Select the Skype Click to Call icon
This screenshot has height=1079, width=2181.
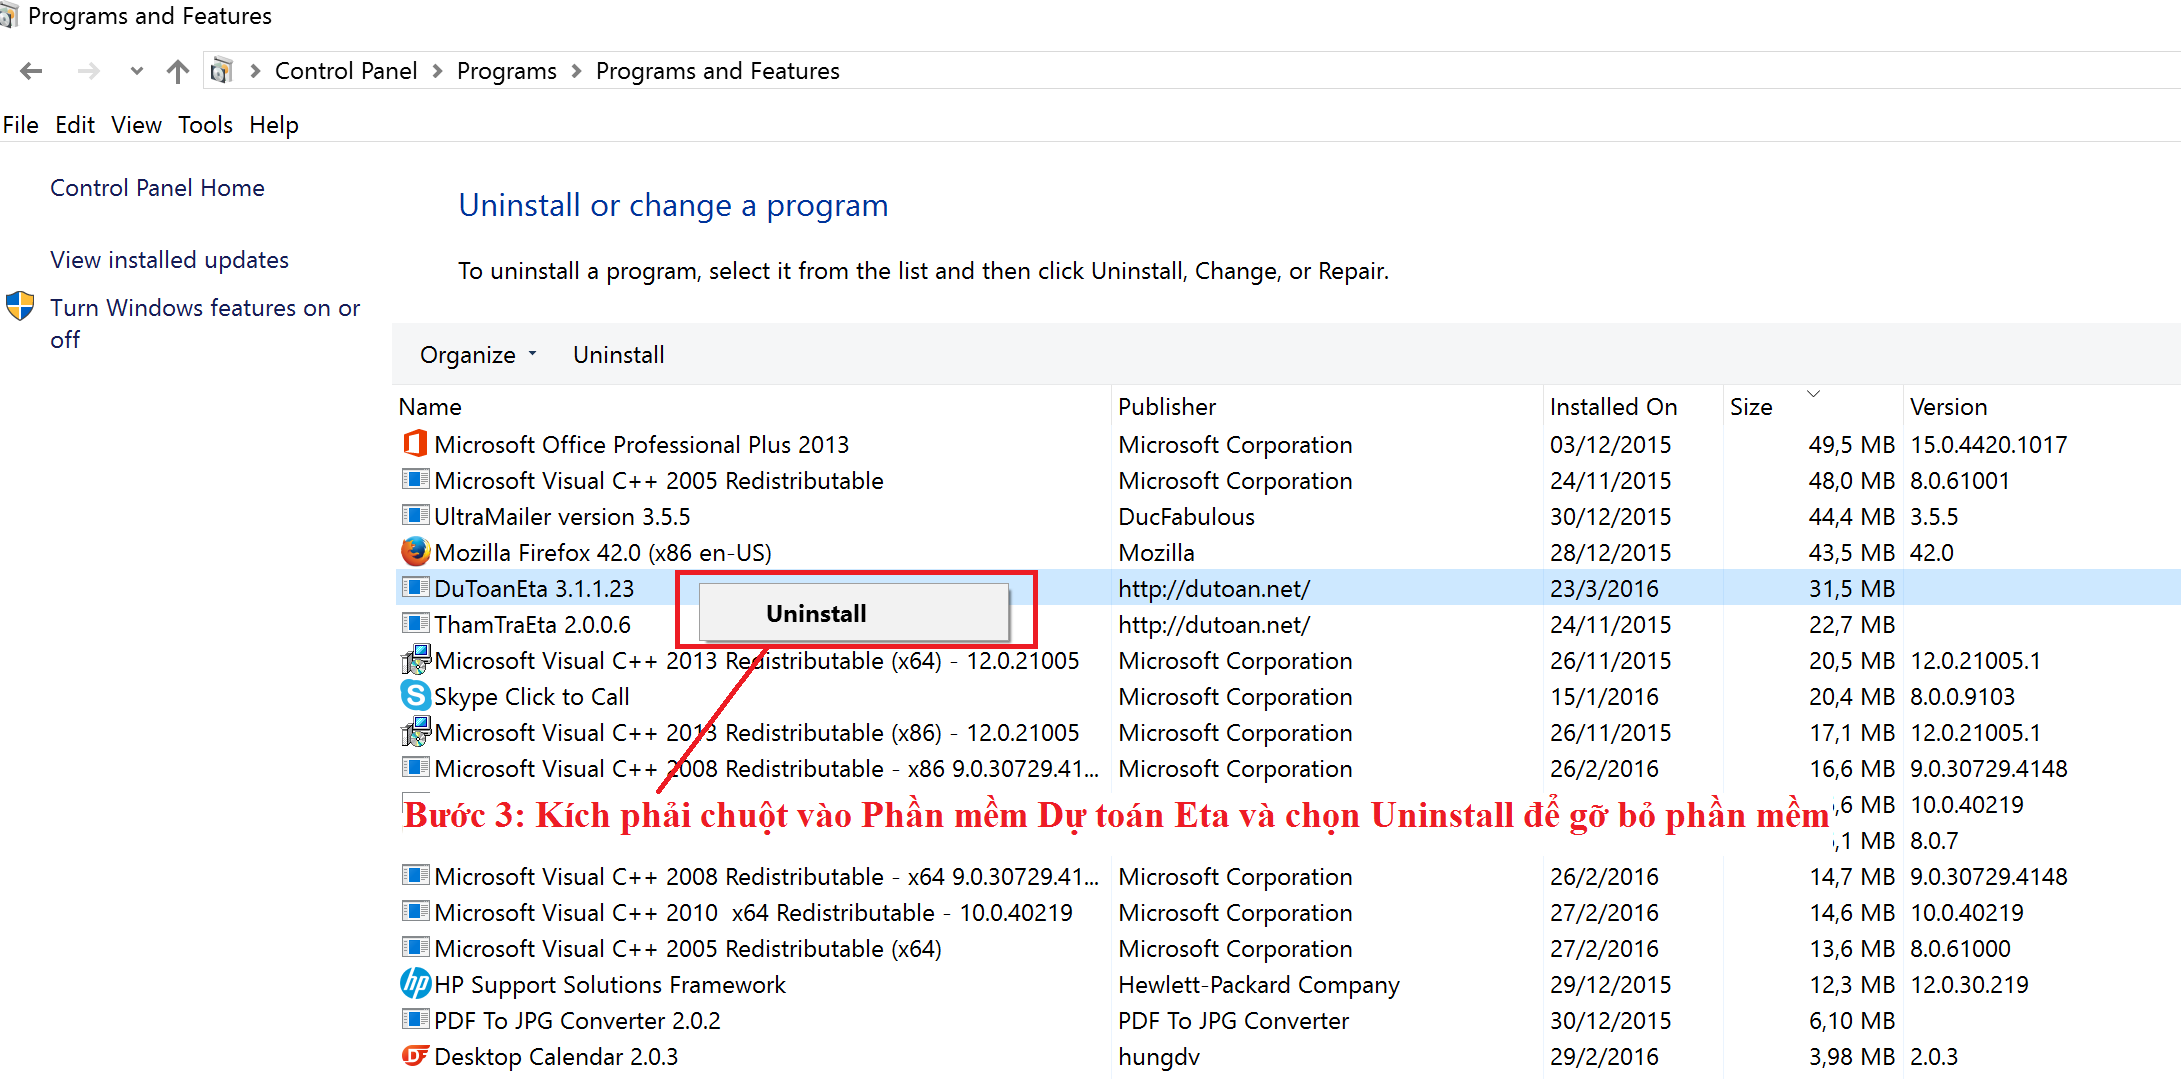pos(415,695)
